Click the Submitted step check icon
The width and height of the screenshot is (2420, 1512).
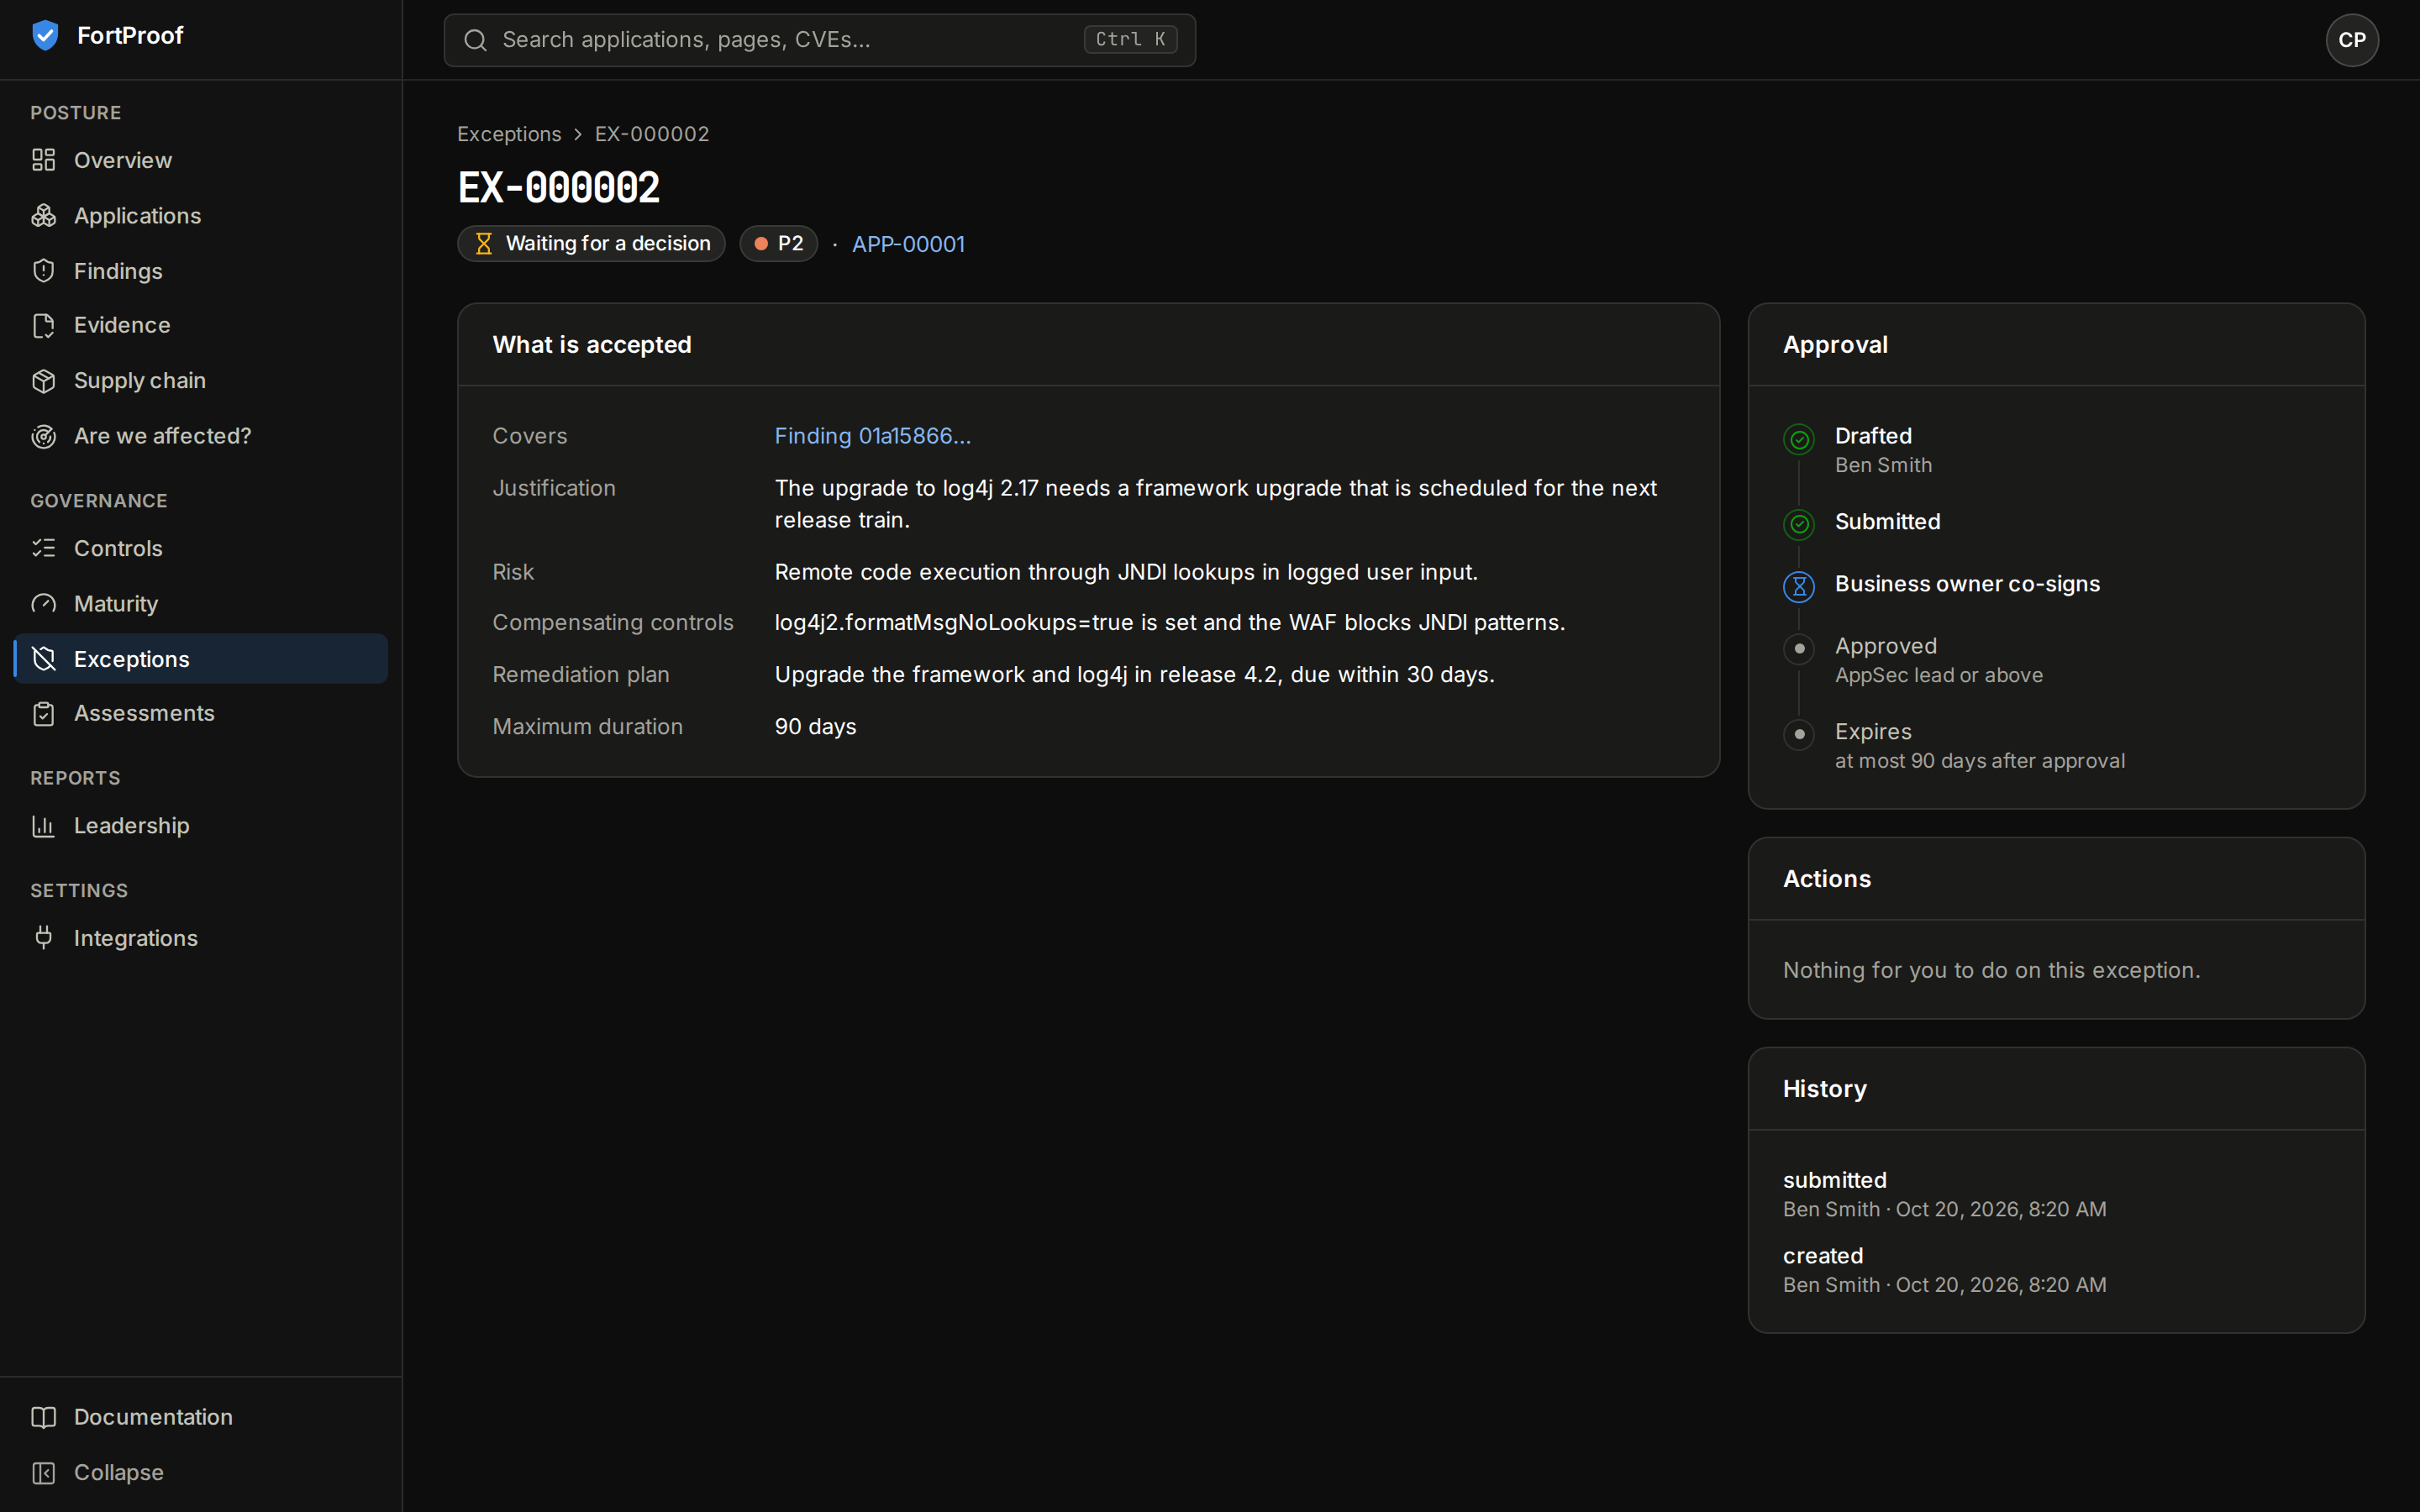(1799, 524)
